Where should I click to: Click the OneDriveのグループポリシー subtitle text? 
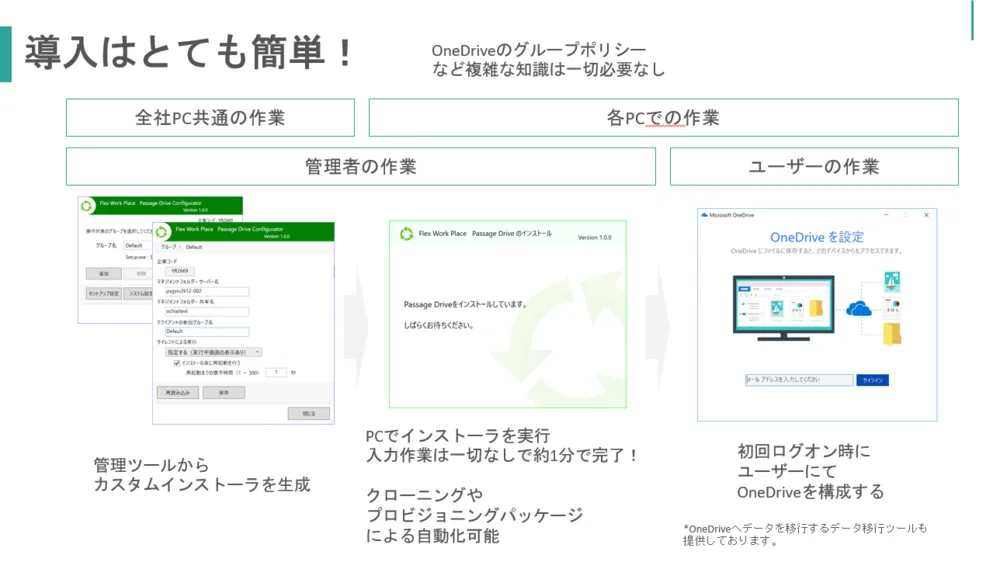539,50
